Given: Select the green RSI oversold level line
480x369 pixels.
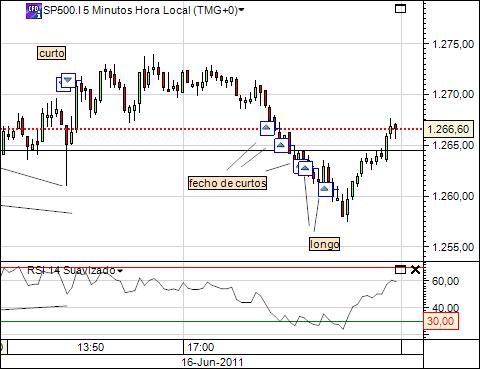Looking at the screenshot, I should [212, 322].
